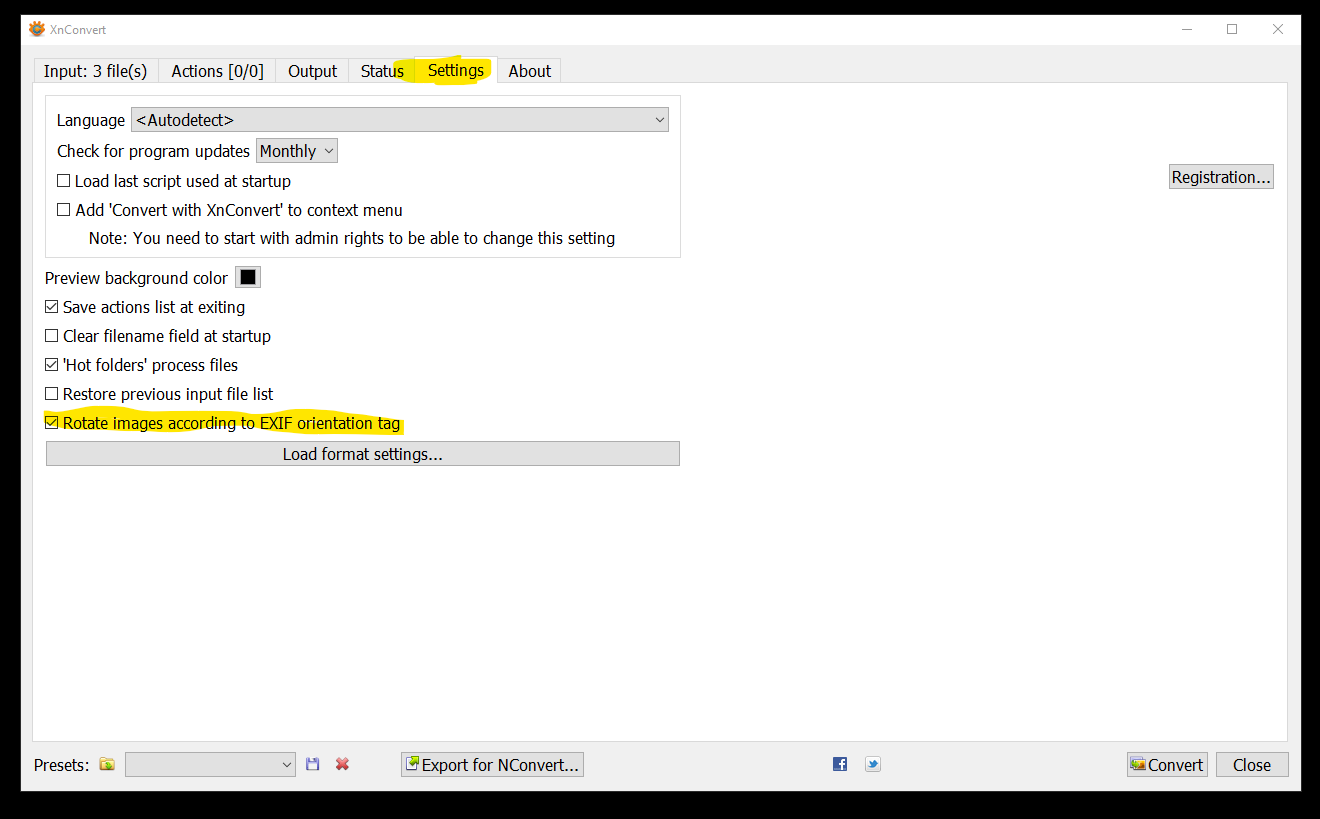Screen dimensions: 1320x819
Task: Expand the Presets combo box
Action: pyautogui.click(x=210, y=764)
